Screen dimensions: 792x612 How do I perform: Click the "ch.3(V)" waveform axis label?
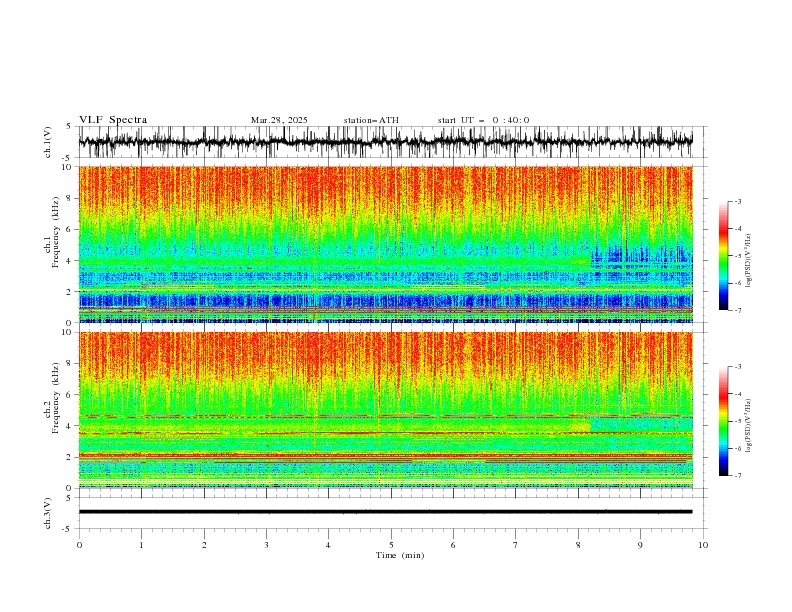click(48, 513)
